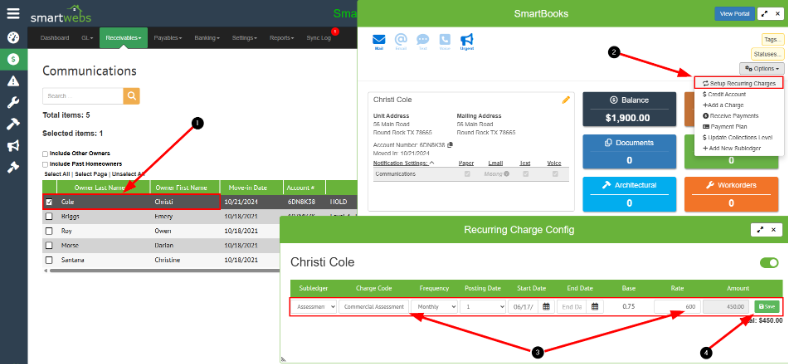Select Update Collections Level menu item
The image size is (788, 364).
737,137
